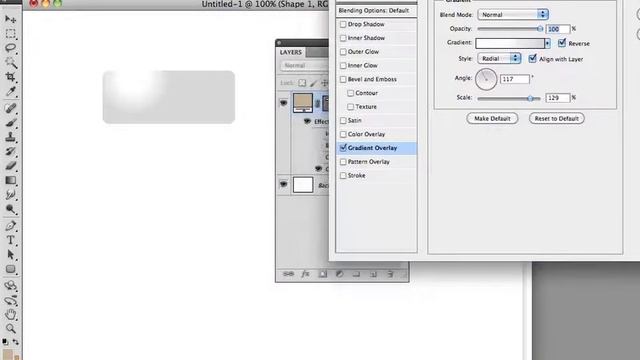The height and width of the screenshot is (360, 640).
Task: Enable the Pattern Overlay checkbox
Action: coord(343,162)
